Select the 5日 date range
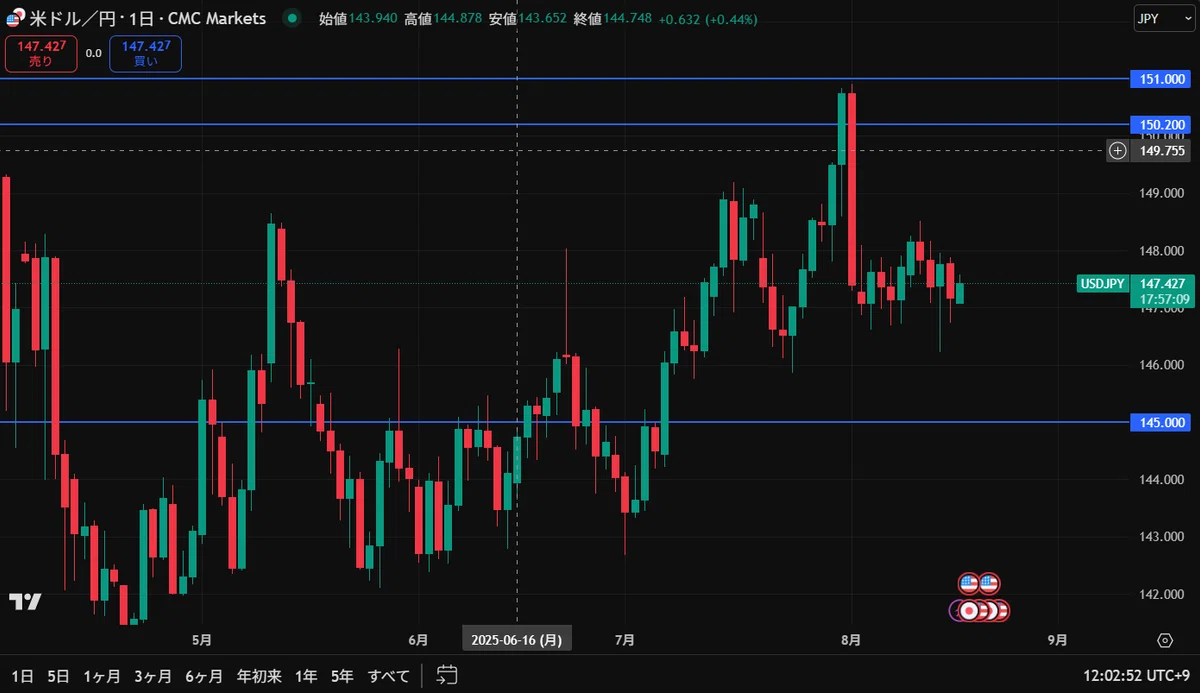Viewport: 1200px width, 693px height. 58,676
